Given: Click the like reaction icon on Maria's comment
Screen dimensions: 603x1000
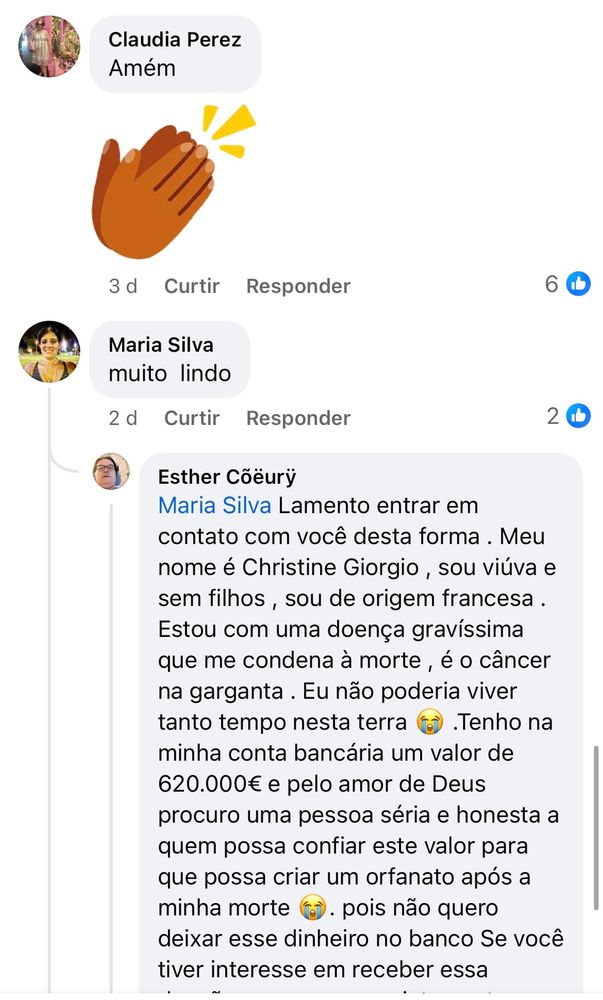Looking at the screenshot, I should (578, 416).
